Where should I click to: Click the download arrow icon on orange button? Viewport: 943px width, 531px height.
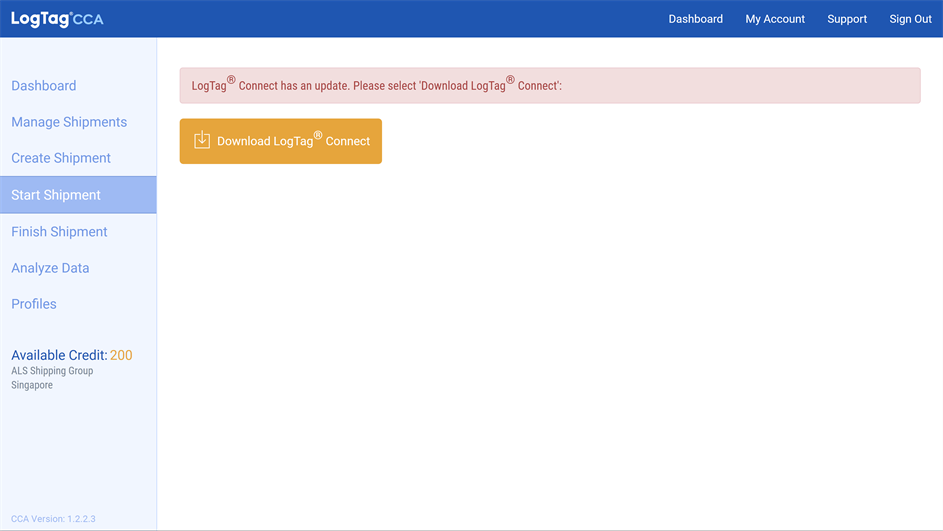click(202, 140)
